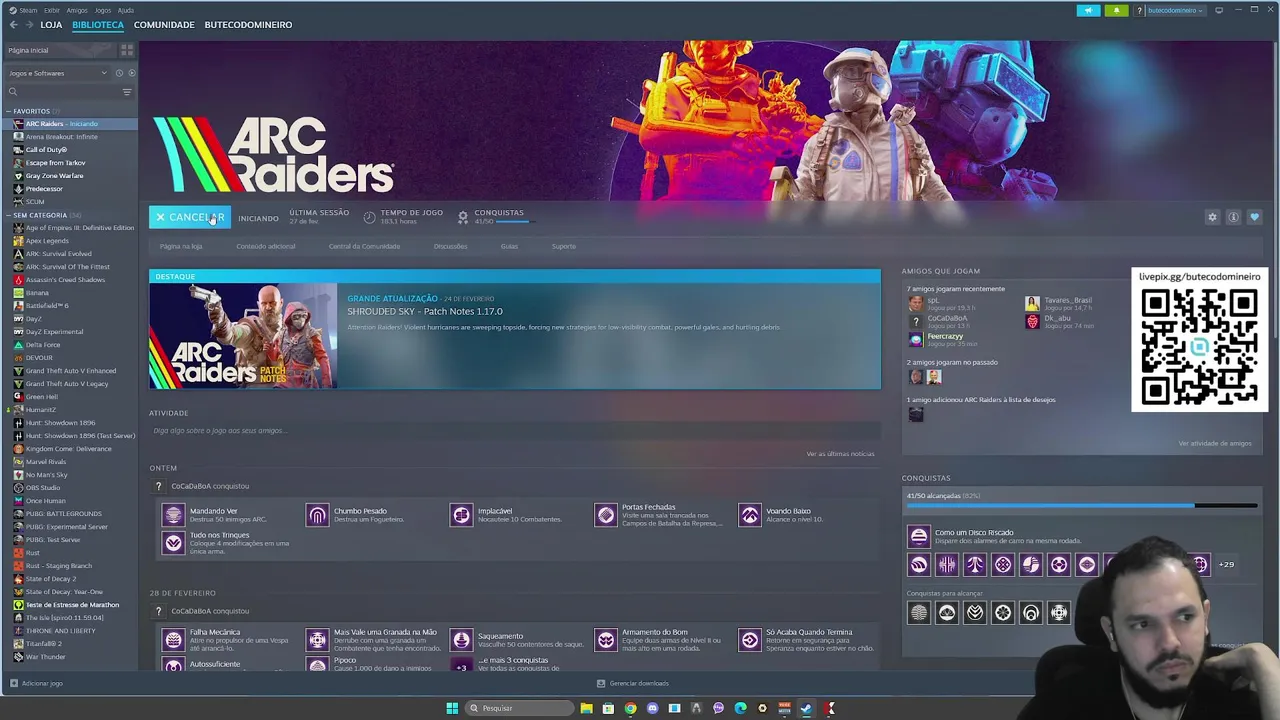
Task: Go back with the navigation arrow
Action: pyautogui.click(x=13, y=24)
